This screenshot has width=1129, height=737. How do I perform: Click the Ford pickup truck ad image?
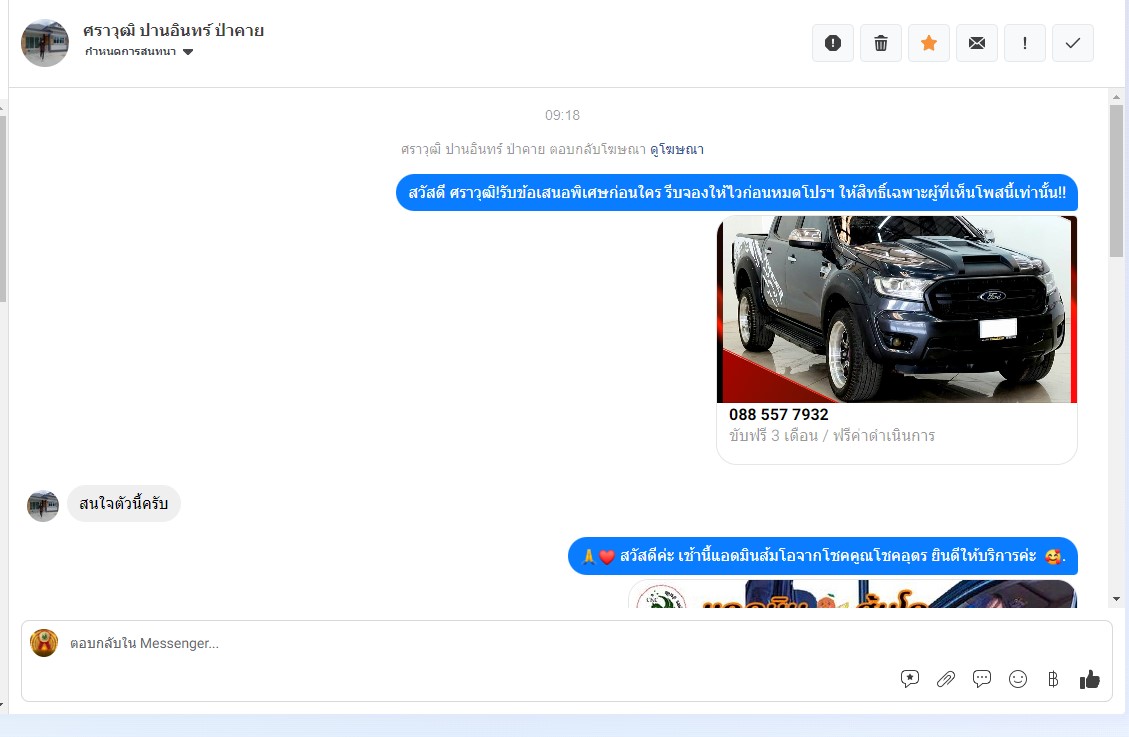(x=896, y=309)
